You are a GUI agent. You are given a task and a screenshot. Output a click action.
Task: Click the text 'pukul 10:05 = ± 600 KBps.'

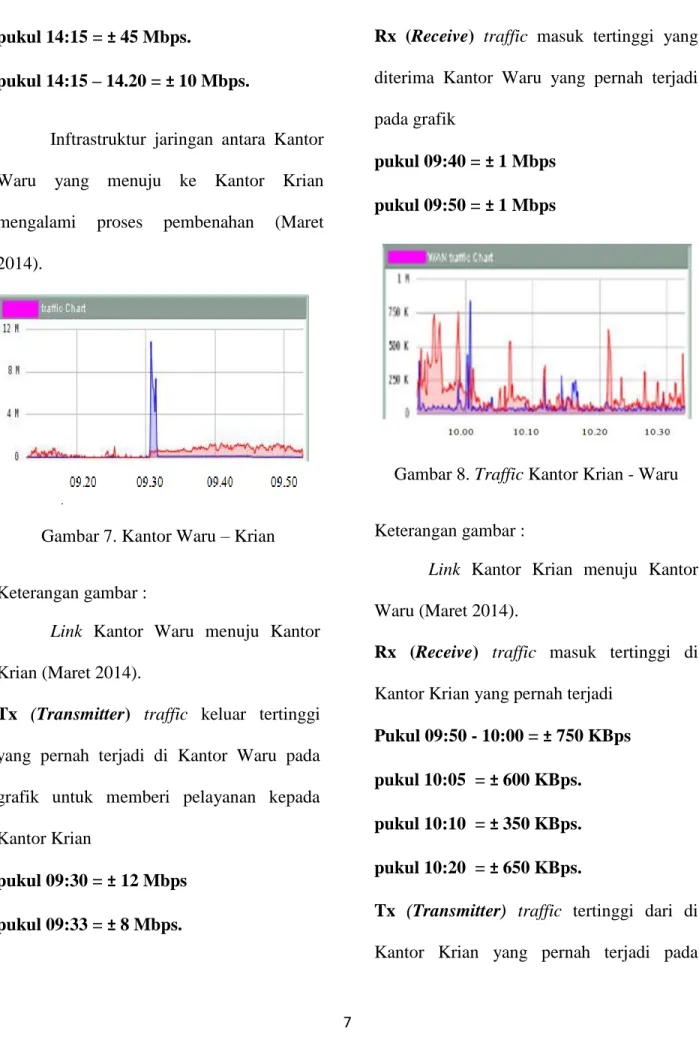tap(478, 780)
